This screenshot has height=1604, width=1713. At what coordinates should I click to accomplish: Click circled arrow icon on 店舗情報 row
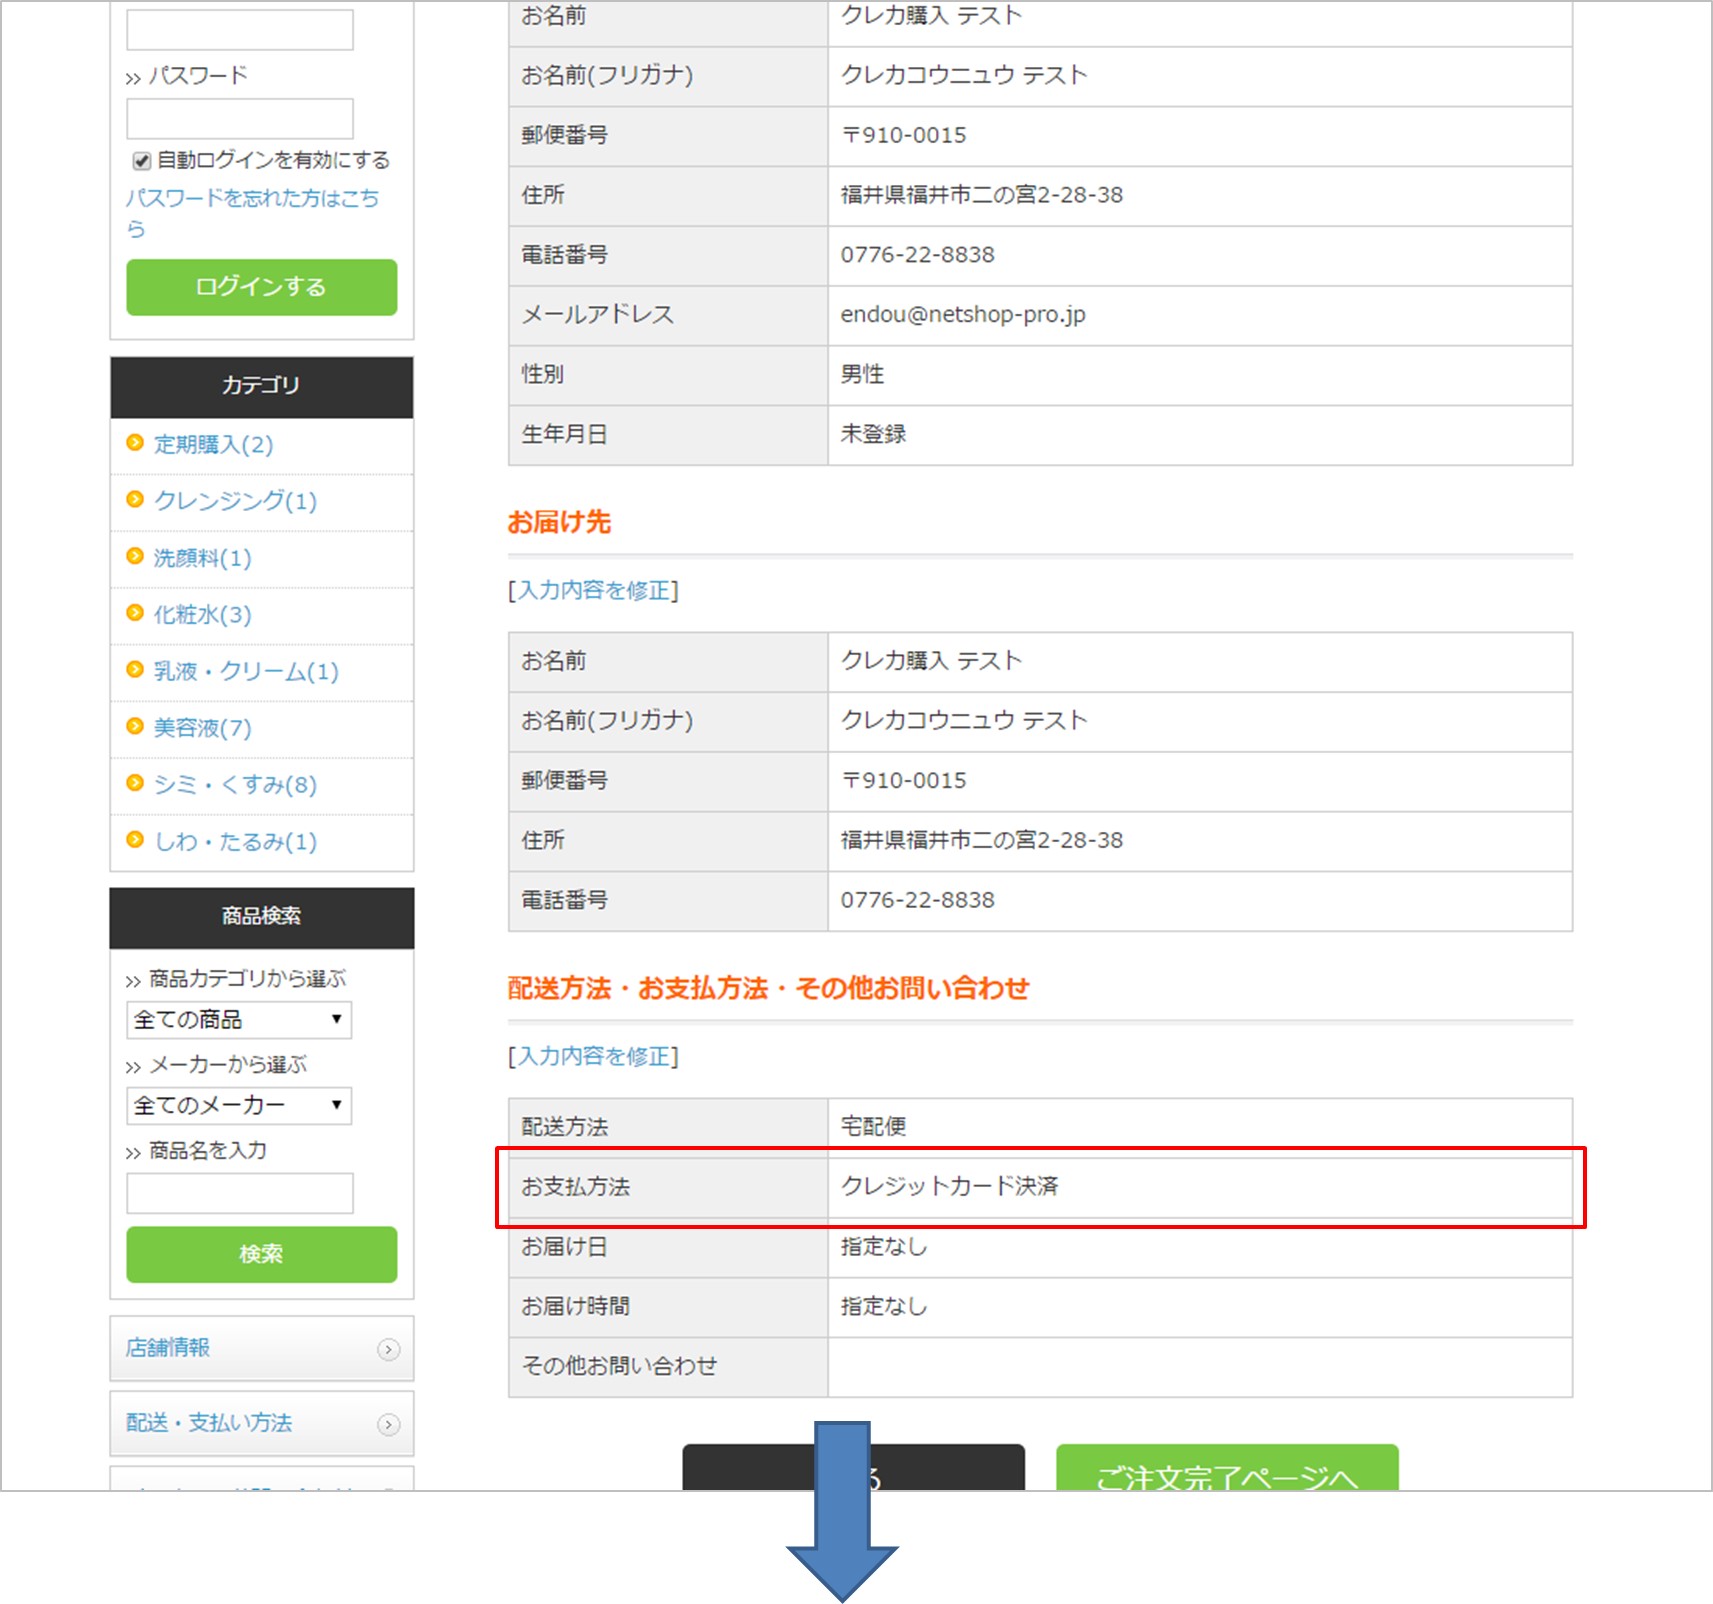(x=388, y=1349)
